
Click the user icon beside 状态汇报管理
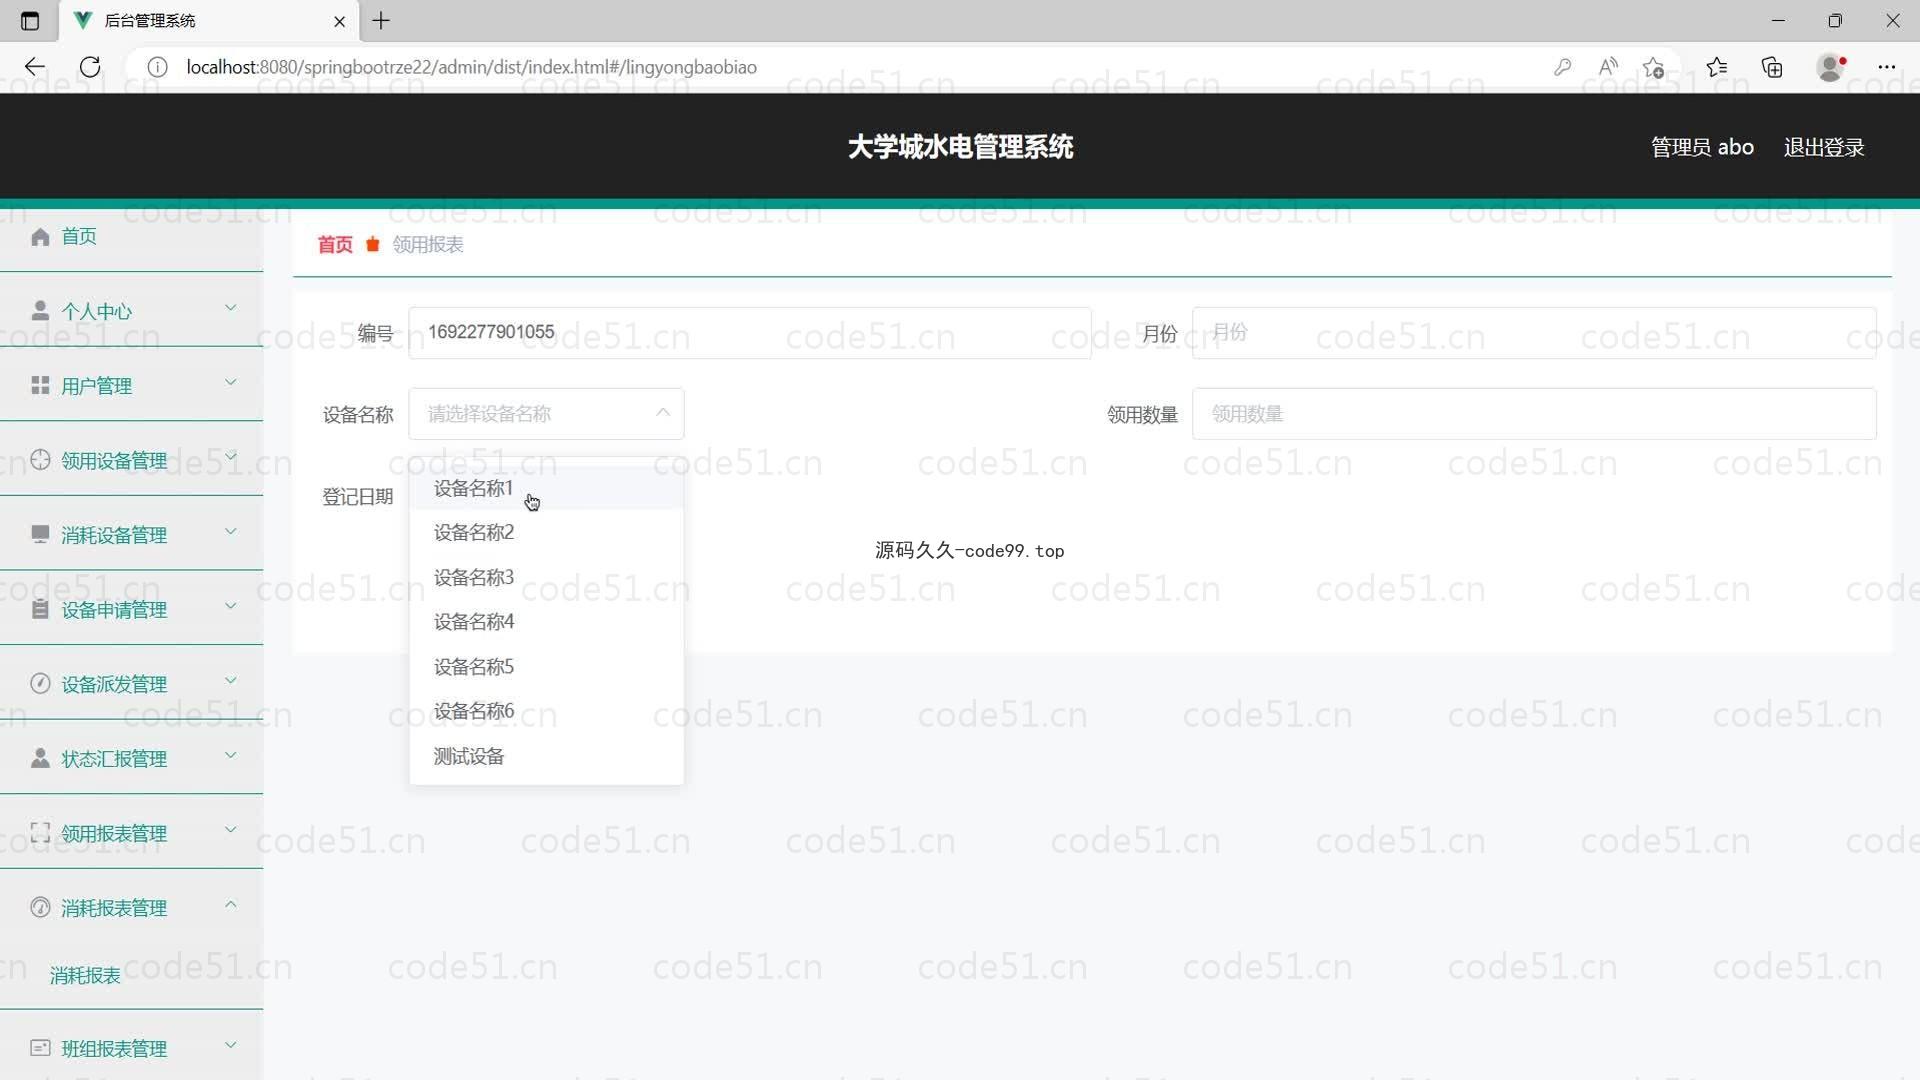(x=40, y=758)
